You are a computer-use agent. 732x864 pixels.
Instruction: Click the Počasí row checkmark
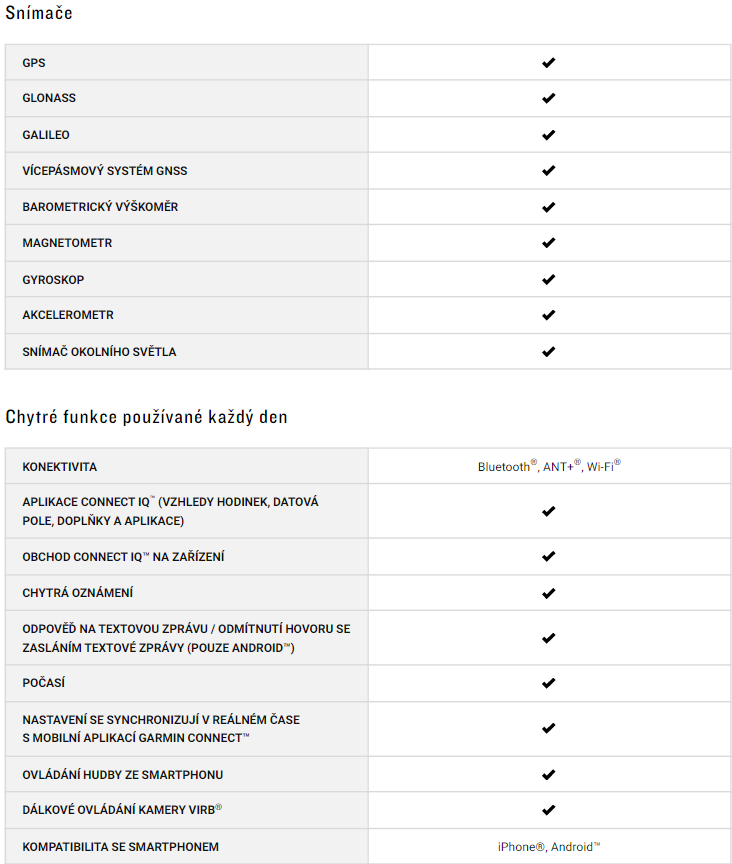548,683
